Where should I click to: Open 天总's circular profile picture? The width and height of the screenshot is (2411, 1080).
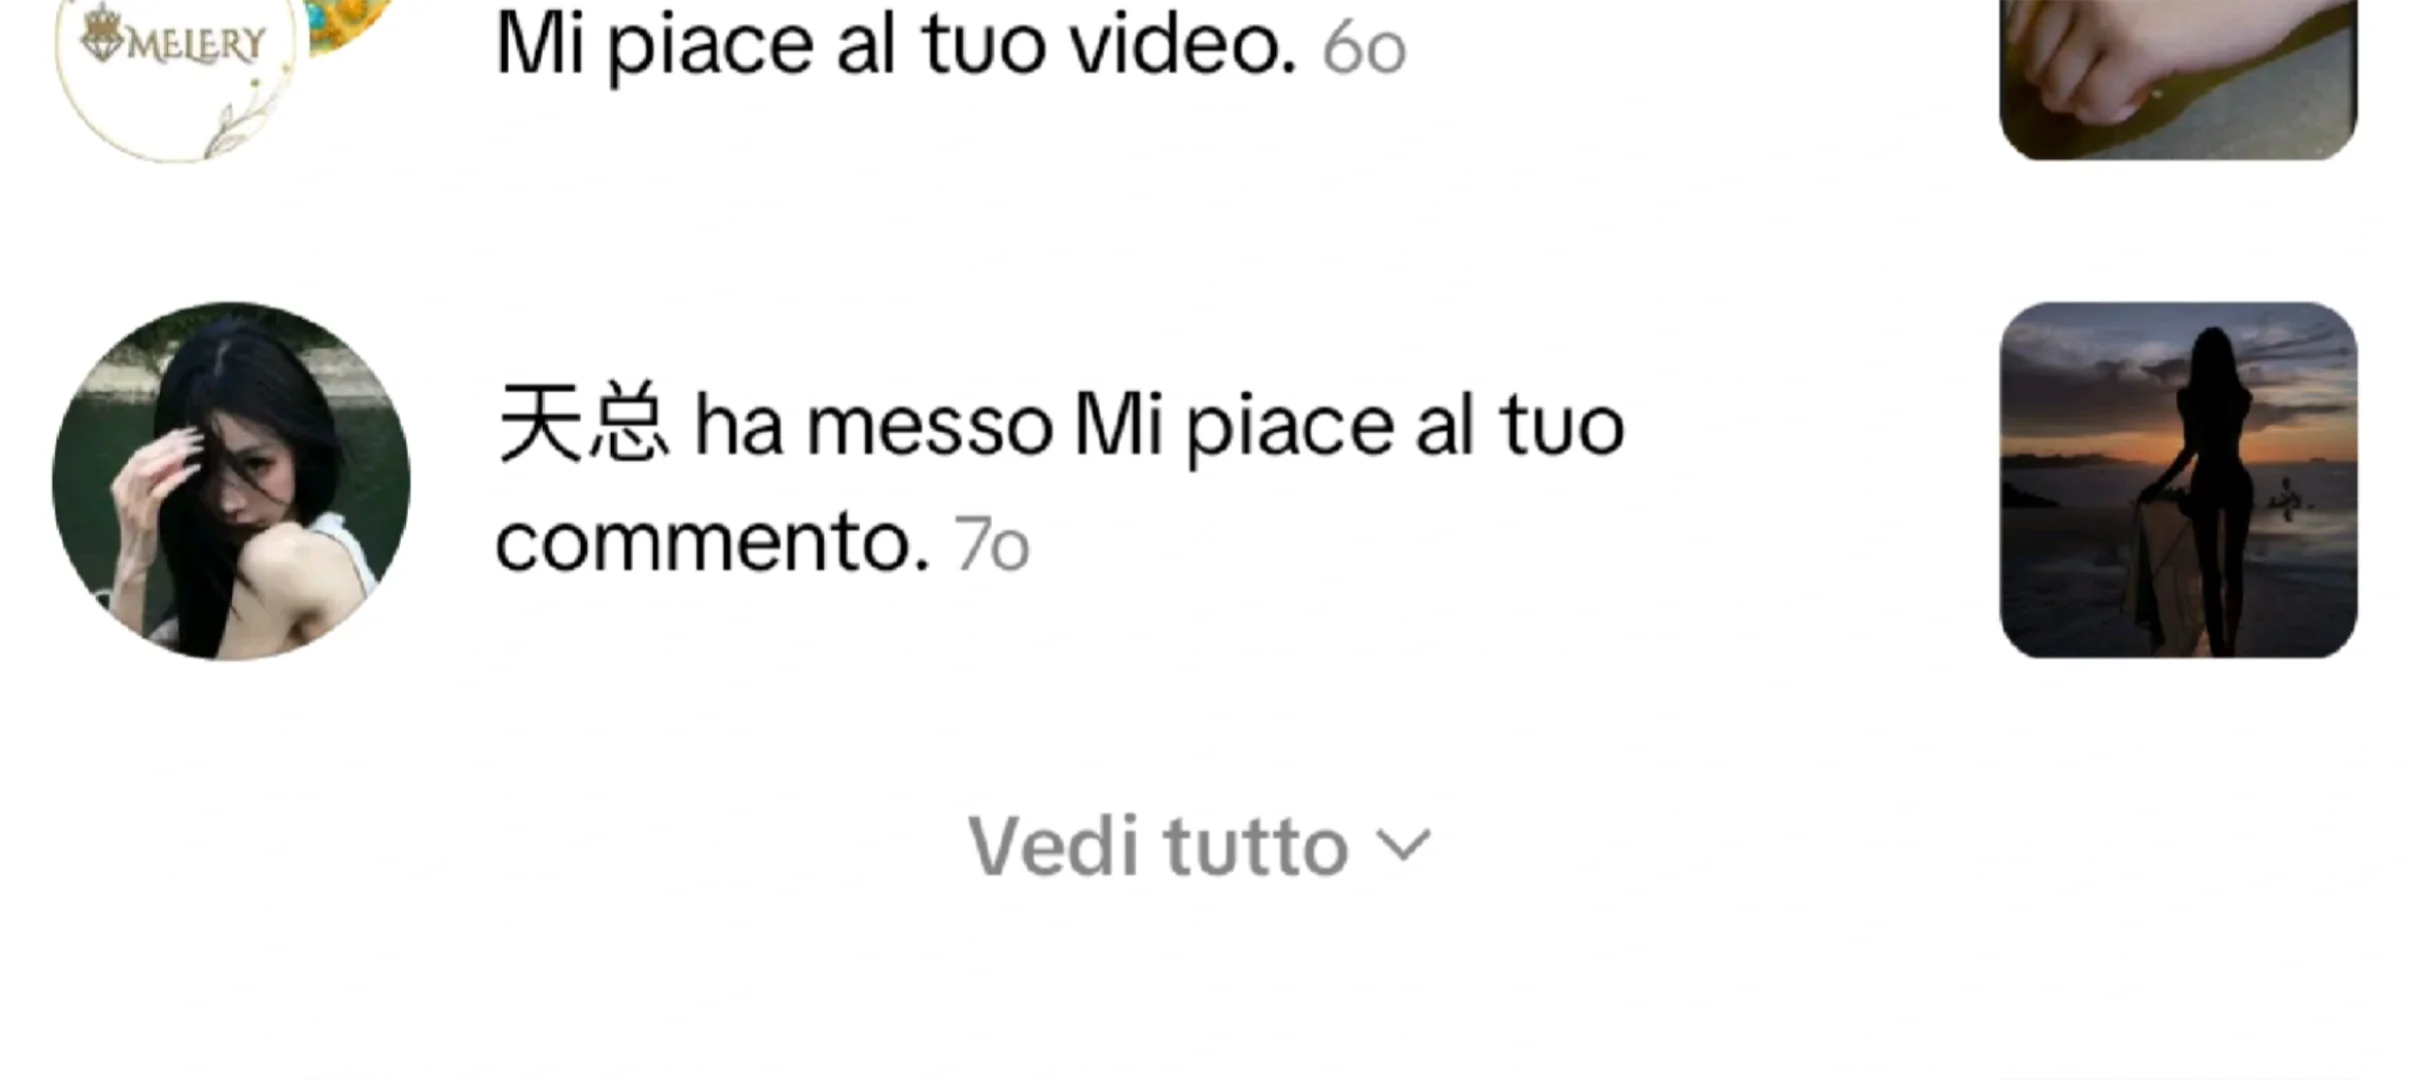pyautogui.click(x=231, y=481)
